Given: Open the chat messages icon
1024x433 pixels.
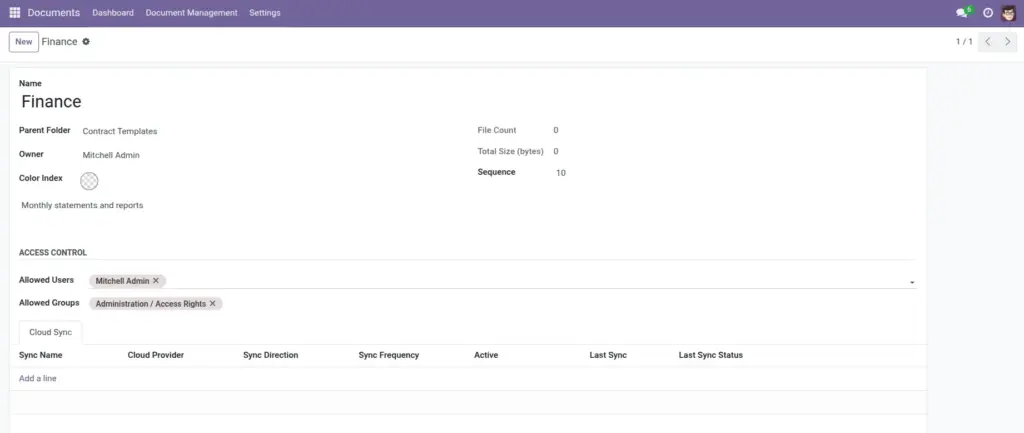Looking at the screenshot, I should tap(963, 12).
